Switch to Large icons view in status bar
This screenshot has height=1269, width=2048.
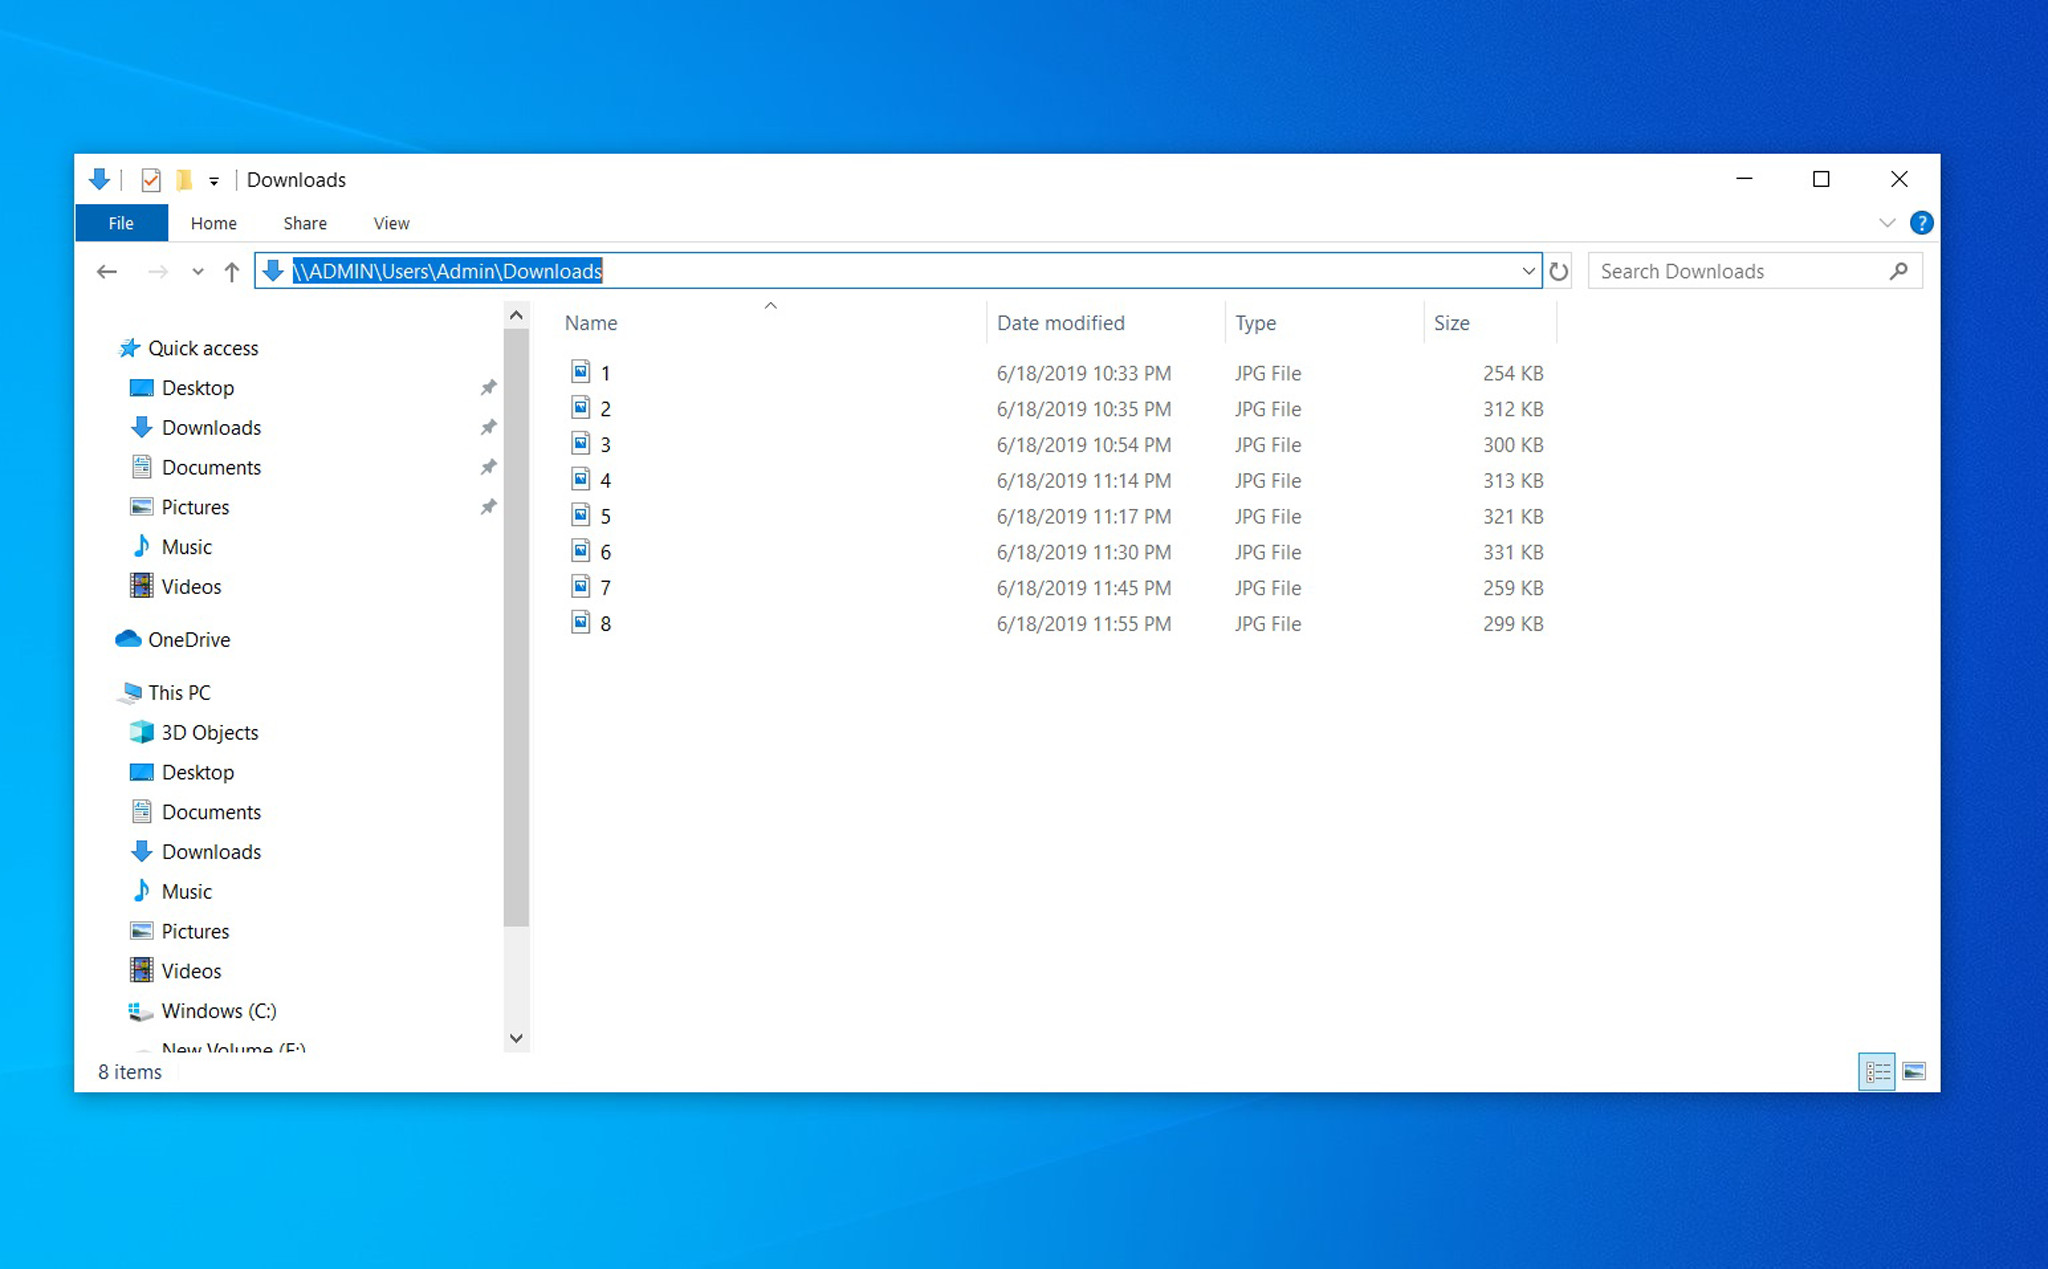click(x=1914, y=1072)
